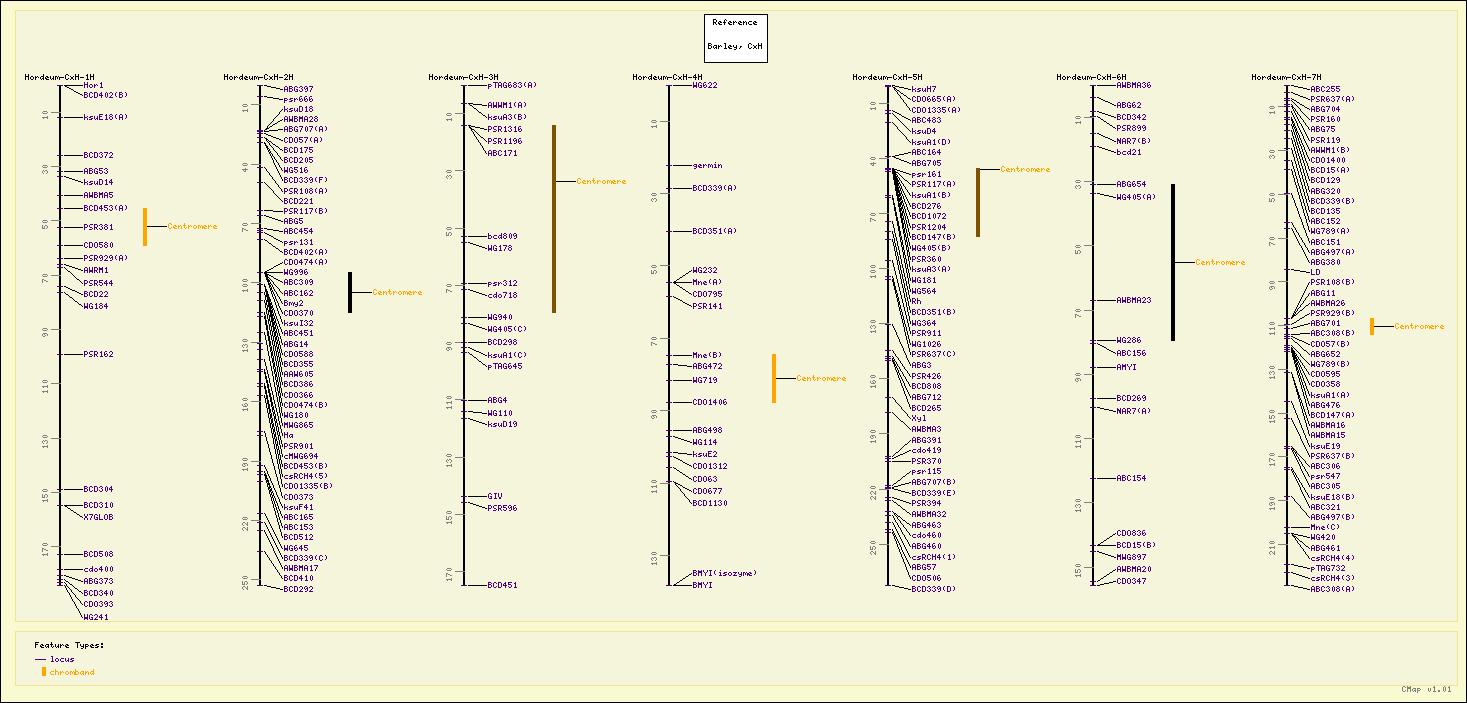Viewport: 1467px width, 703px height.
Task: Select the black centromere bar on 2H
Action: point(350,292)
